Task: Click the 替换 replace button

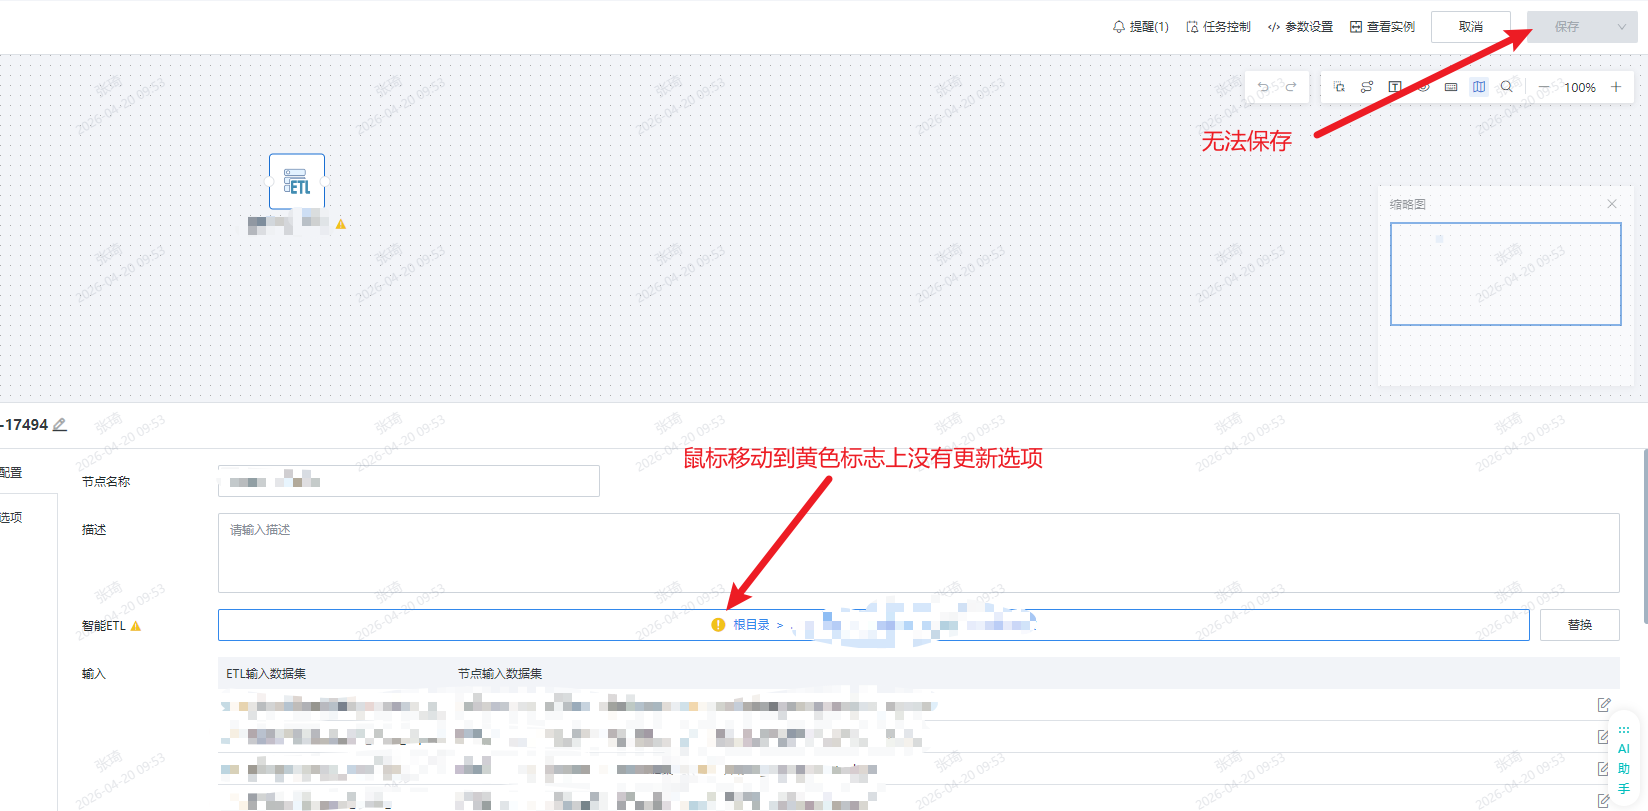Action: tap(1580, 625)
